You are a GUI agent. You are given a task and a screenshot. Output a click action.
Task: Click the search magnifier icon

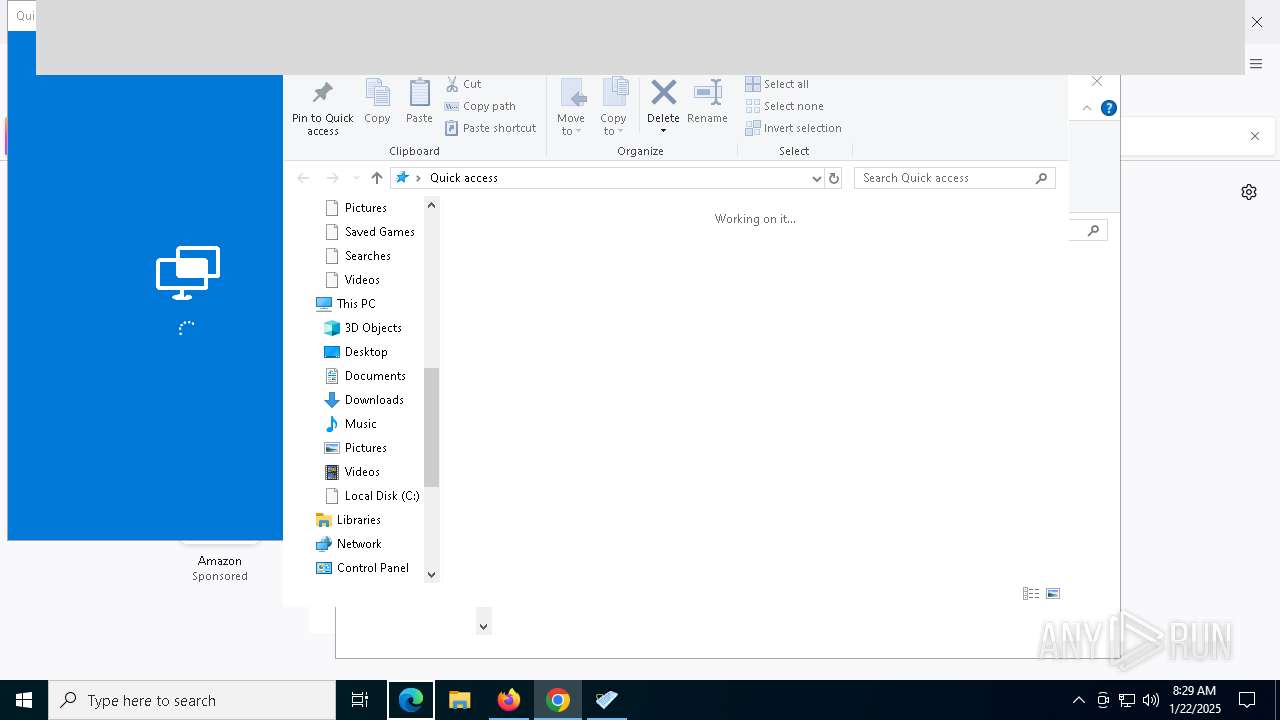(x=1041, y=178)
